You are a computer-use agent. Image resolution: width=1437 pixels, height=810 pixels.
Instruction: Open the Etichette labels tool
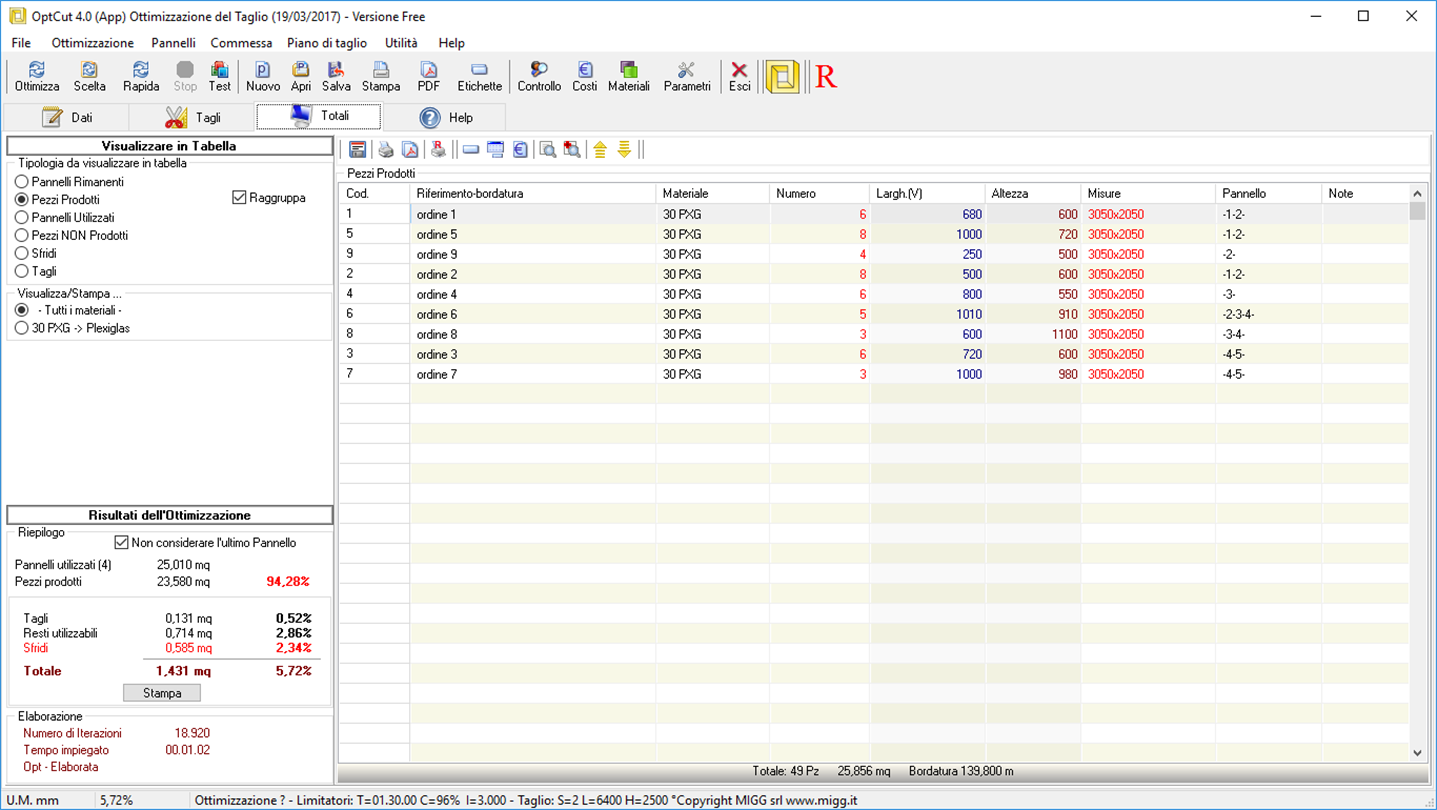coord(479,76)
